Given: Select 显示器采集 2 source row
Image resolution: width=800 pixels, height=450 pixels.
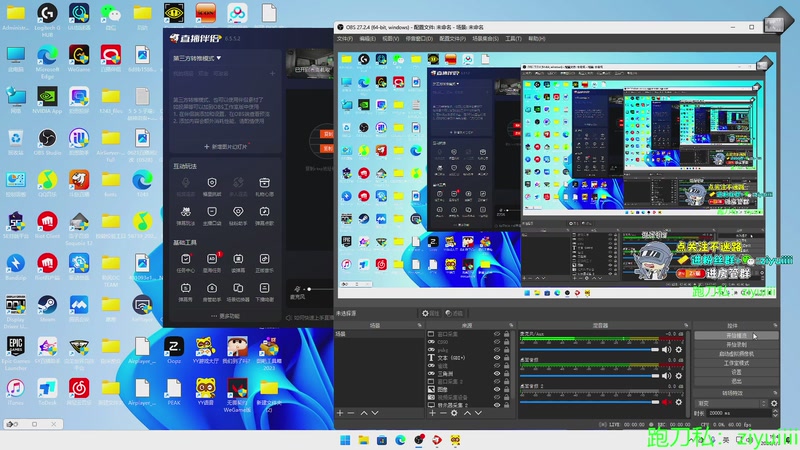Looking at the screenshot, I should click(x=468, y=405).
